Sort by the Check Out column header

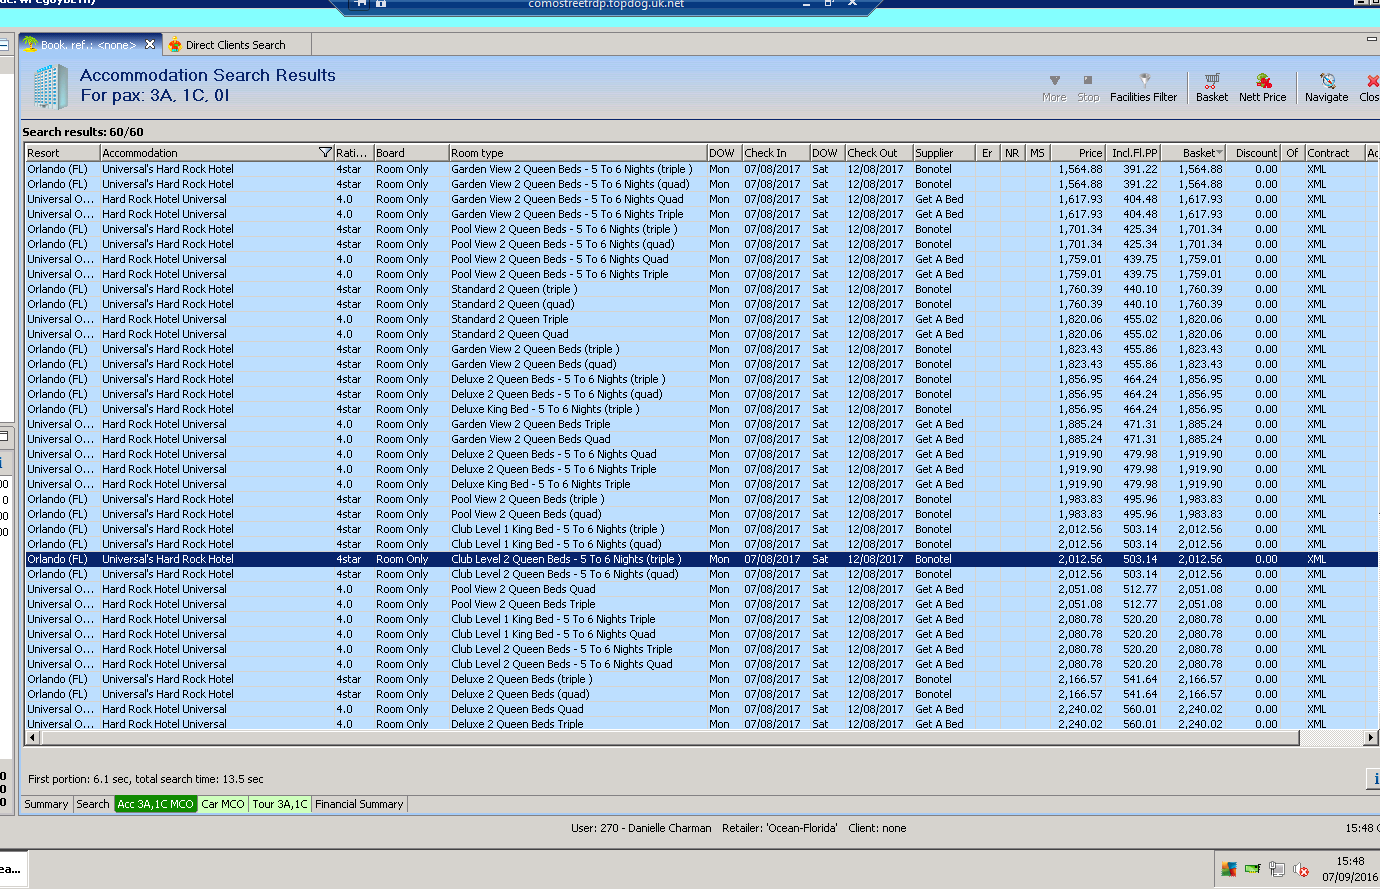[x=878, y=153]
